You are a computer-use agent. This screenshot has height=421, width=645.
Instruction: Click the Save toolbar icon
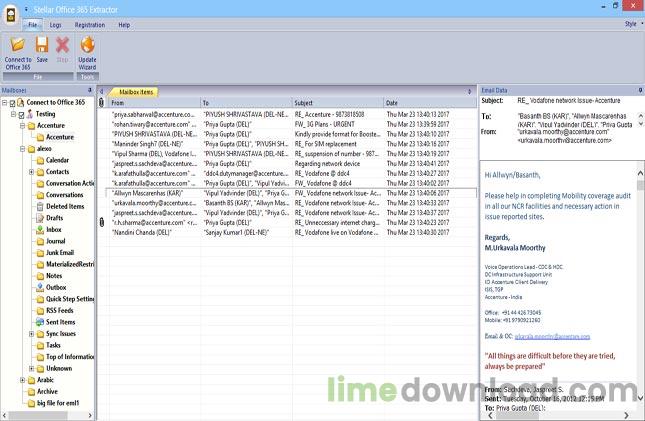[x=42, y=44]
